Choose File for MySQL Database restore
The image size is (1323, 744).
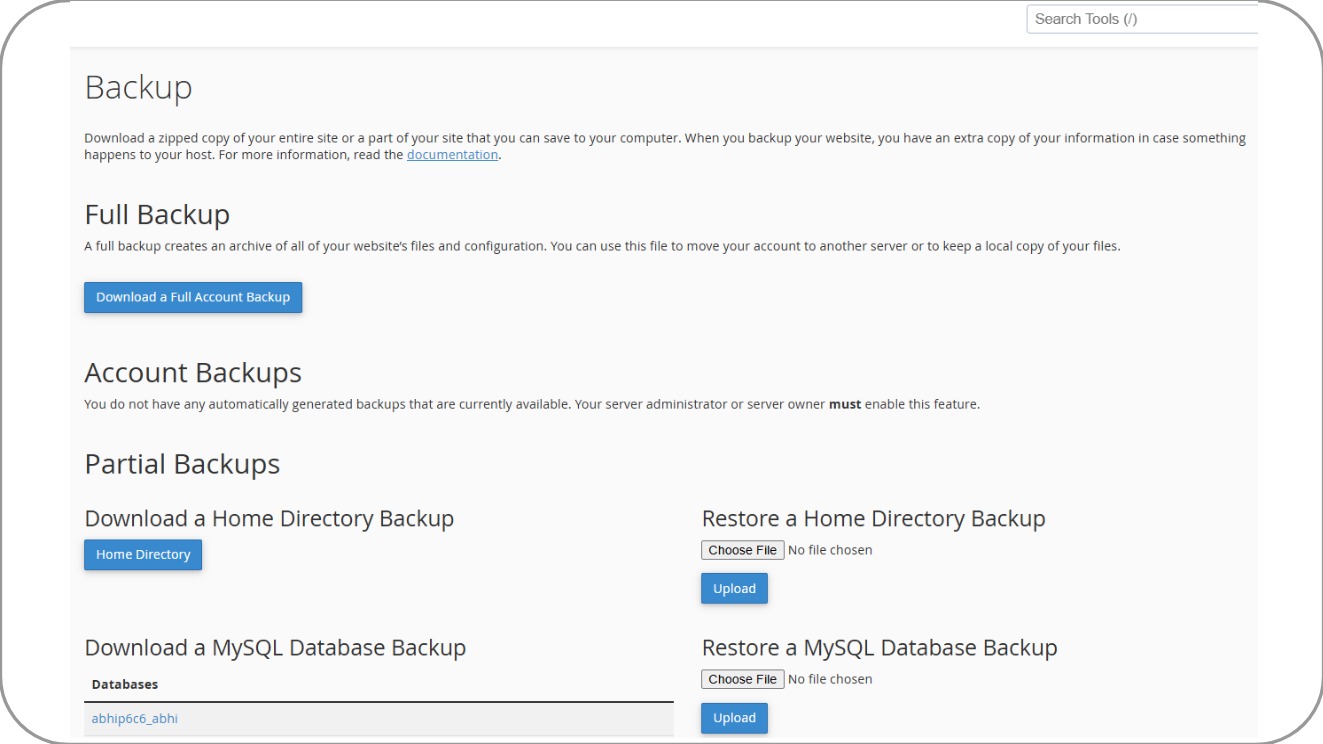[743, 679]
